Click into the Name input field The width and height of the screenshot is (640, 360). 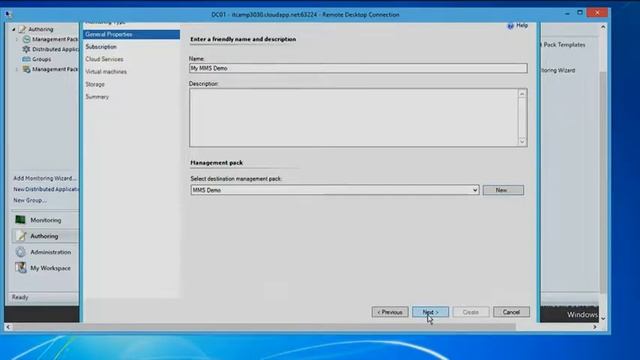(x=358, y=68)
